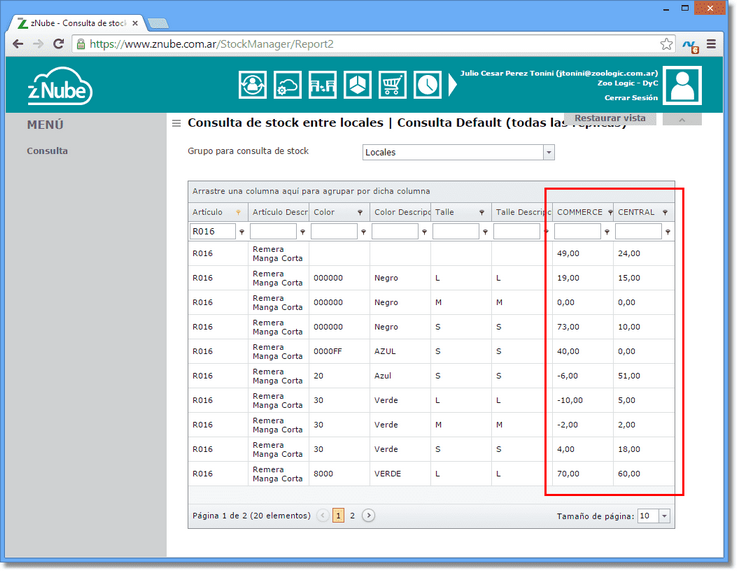Click Restaurar vista button
Viewport: 737px width, 571px height.
pos(610,118)
